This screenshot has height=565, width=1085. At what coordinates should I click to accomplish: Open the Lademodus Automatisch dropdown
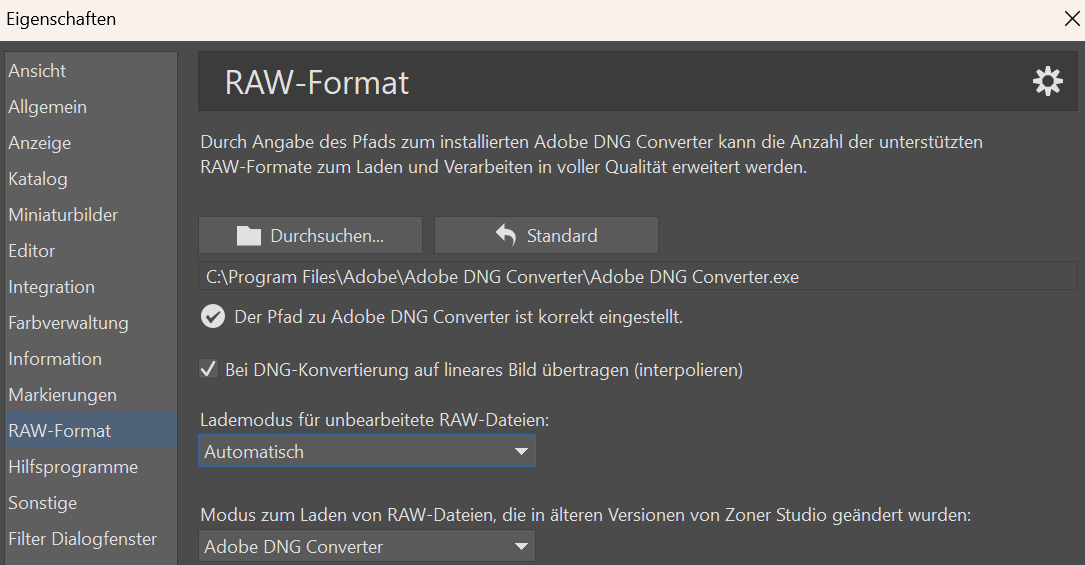[x=367, y=451]
